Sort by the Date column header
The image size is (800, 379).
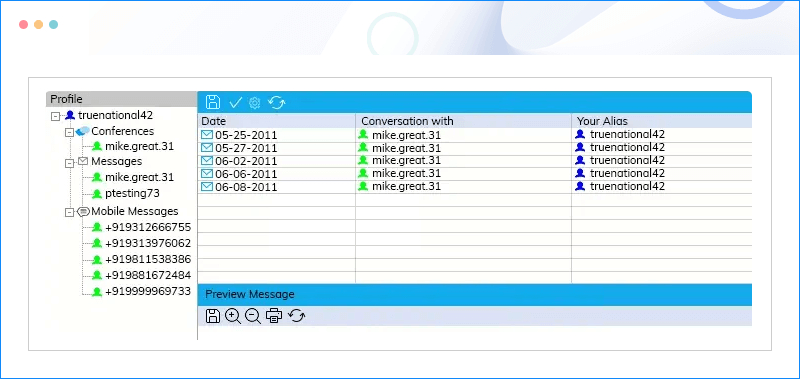click(277, 121)
